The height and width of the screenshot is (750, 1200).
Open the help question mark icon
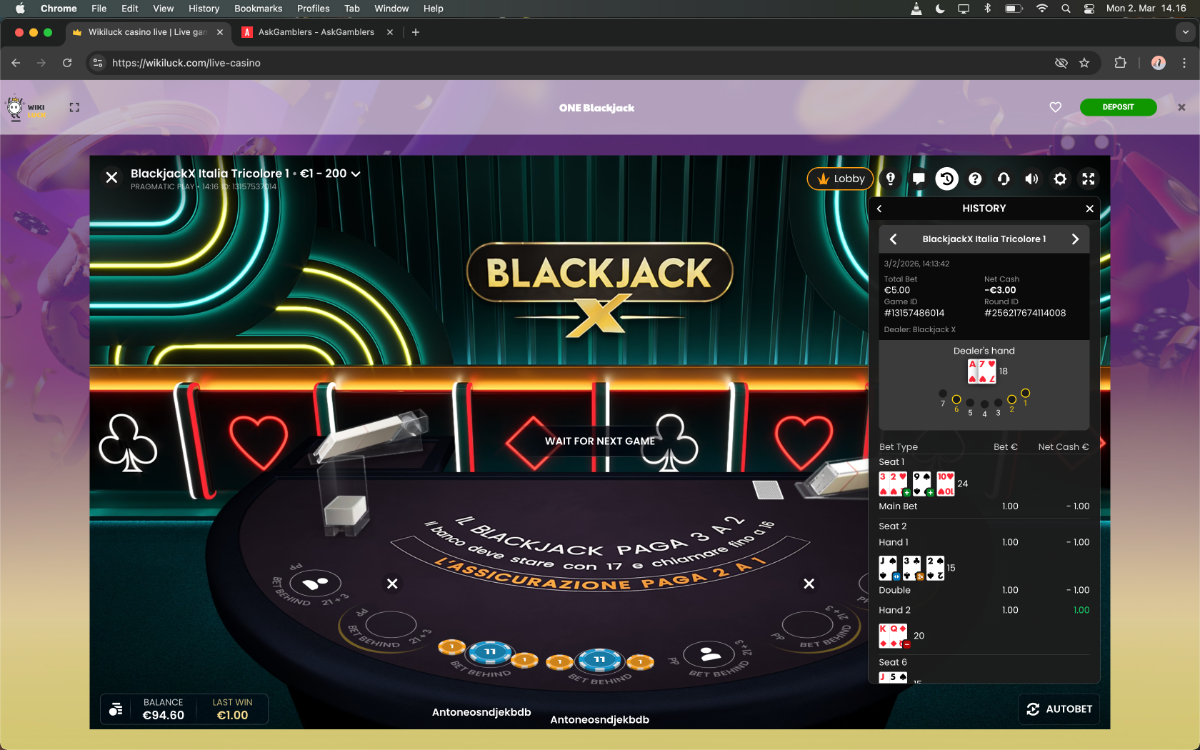tap(975, 179)
